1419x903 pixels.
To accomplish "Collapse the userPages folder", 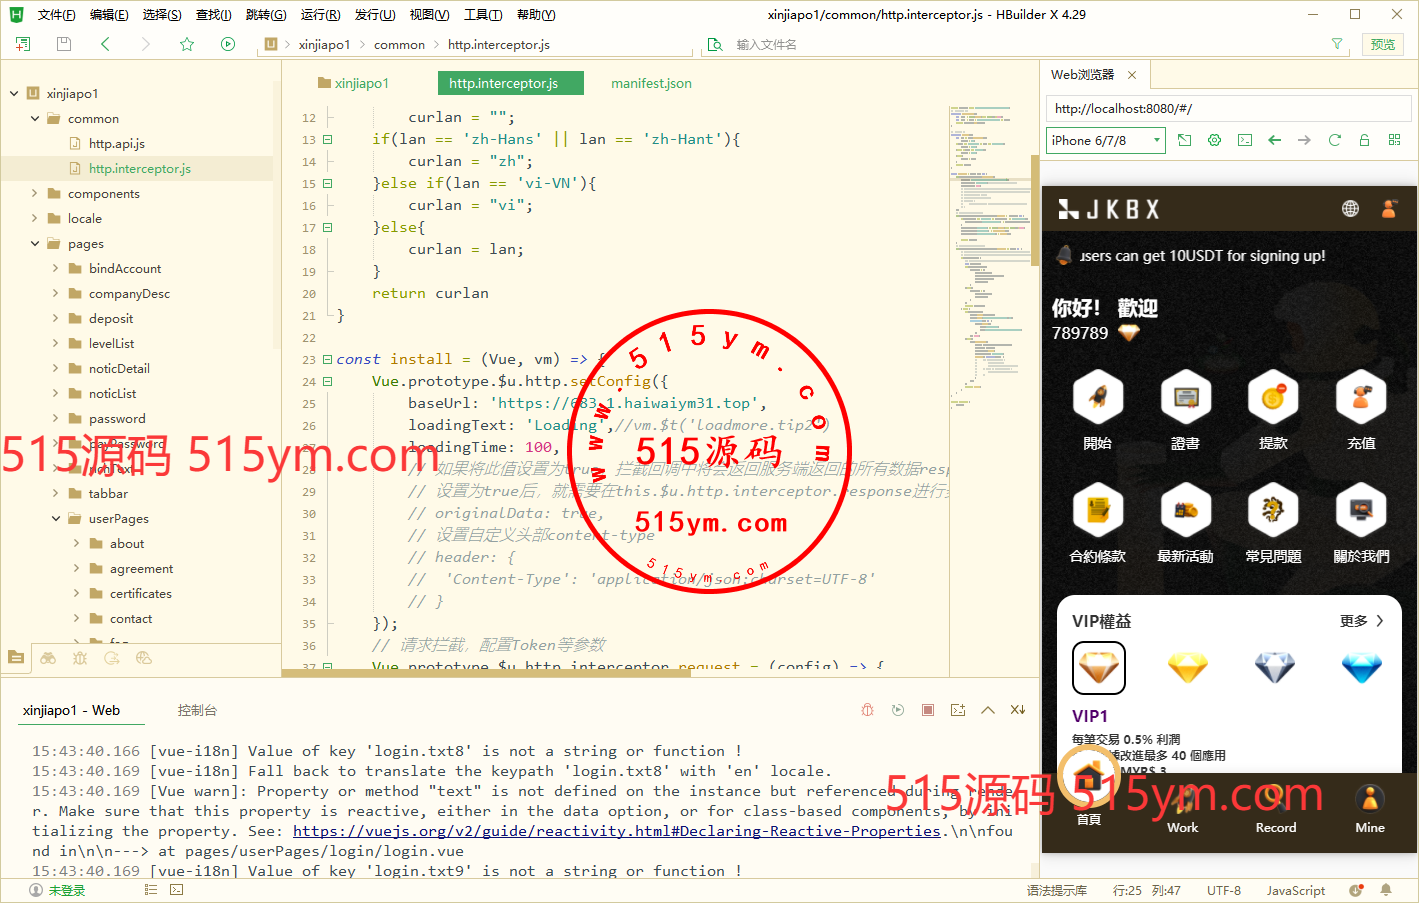I will [x=56, y=519].
